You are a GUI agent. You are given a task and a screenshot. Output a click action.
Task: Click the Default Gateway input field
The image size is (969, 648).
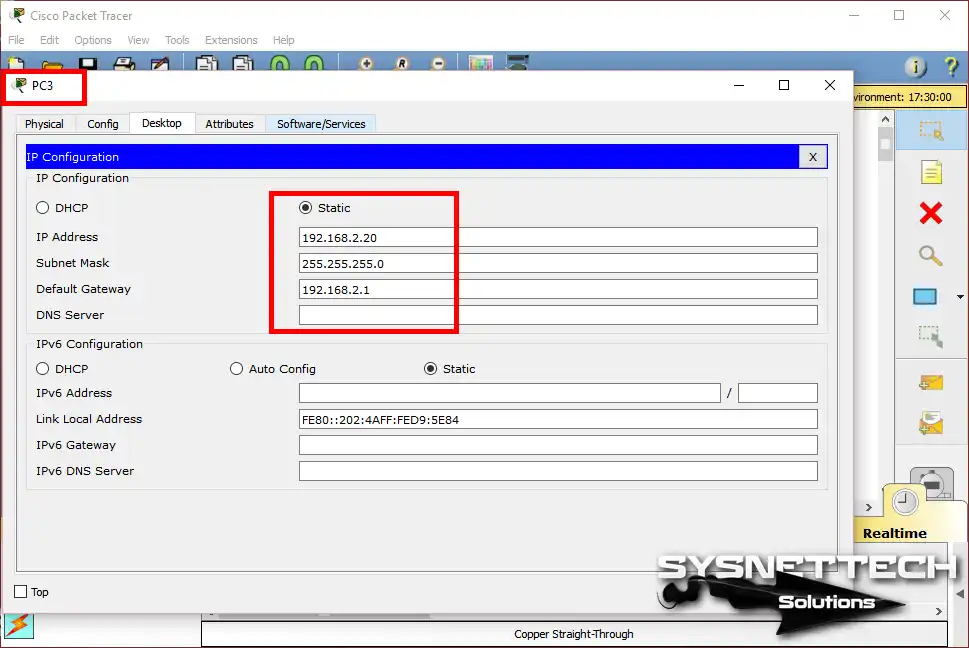(x=558, y=289)
